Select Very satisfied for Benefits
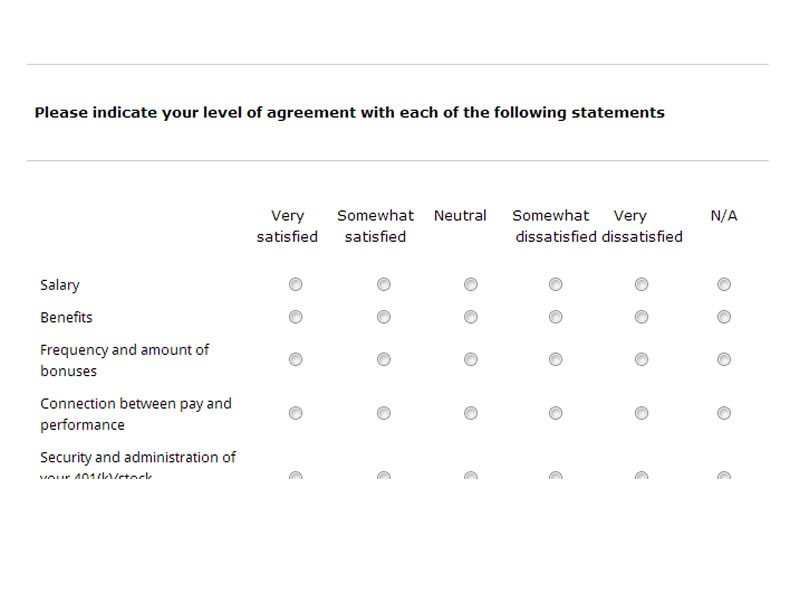800x600 pixels. point(294,317)
